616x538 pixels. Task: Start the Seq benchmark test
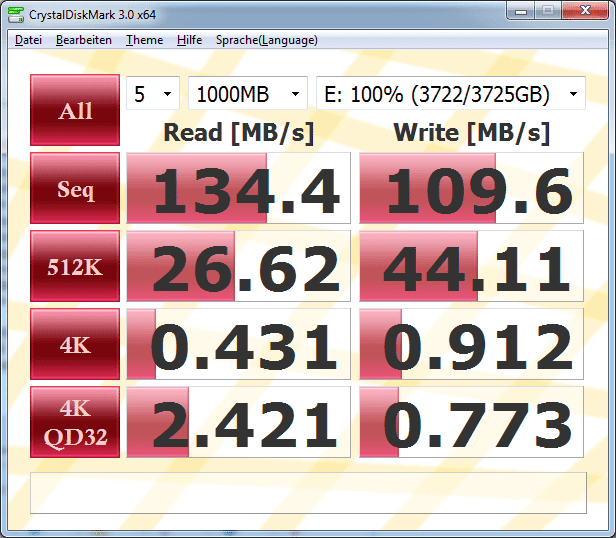pyautogui.click(x=75, y=188)
